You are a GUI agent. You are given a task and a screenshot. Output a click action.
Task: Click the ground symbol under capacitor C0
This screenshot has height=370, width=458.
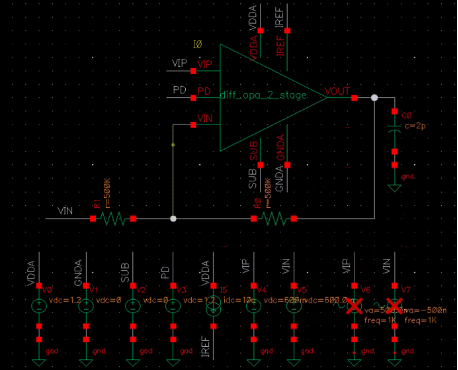[395, 188]
